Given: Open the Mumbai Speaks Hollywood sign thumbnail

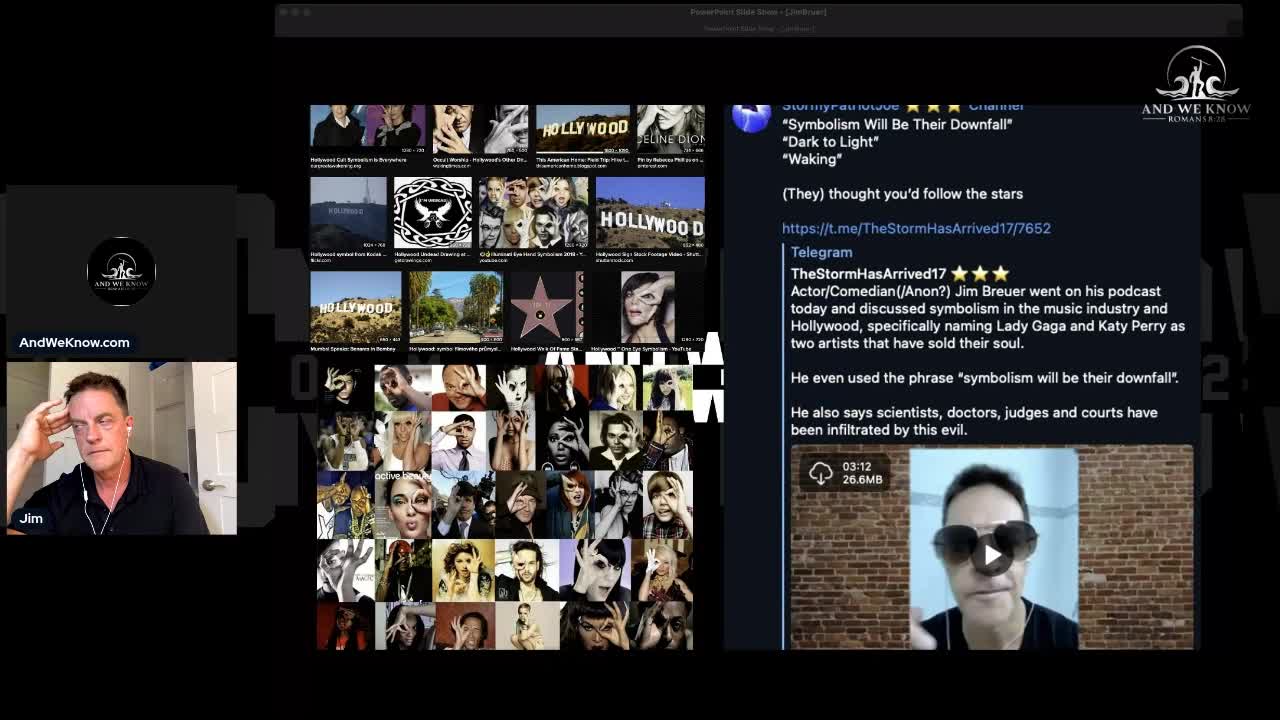Looking at the screenshot, I should [356, 308].
